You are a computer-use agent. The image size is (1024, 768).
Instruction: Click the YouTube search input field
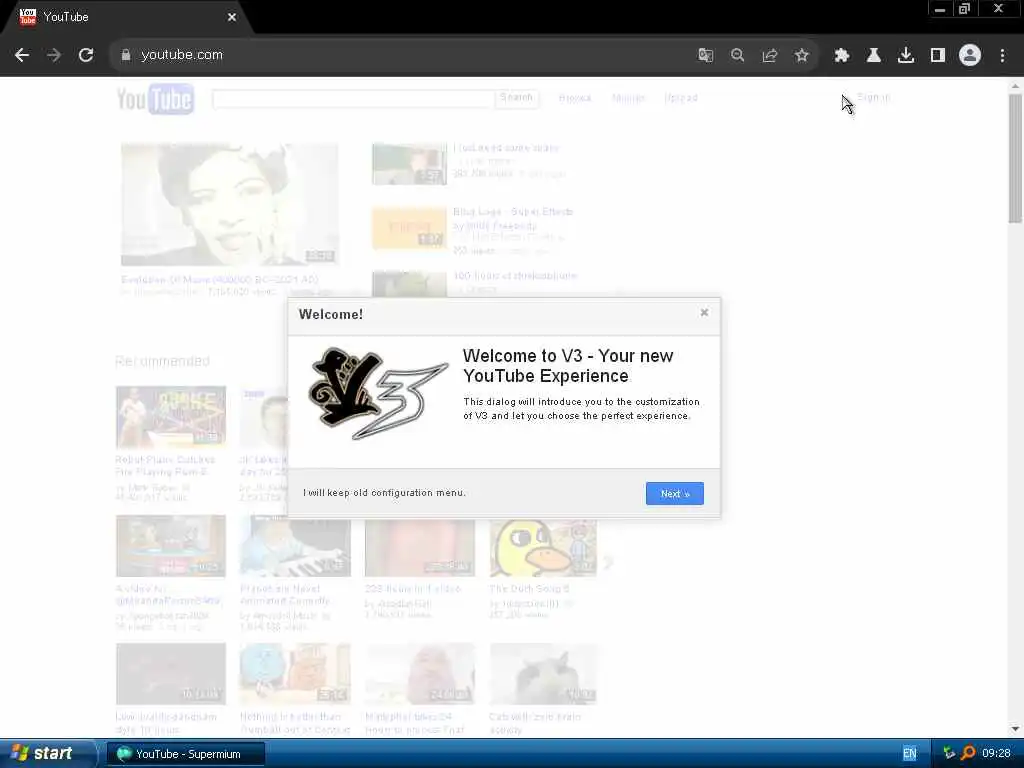click(353, 99)
